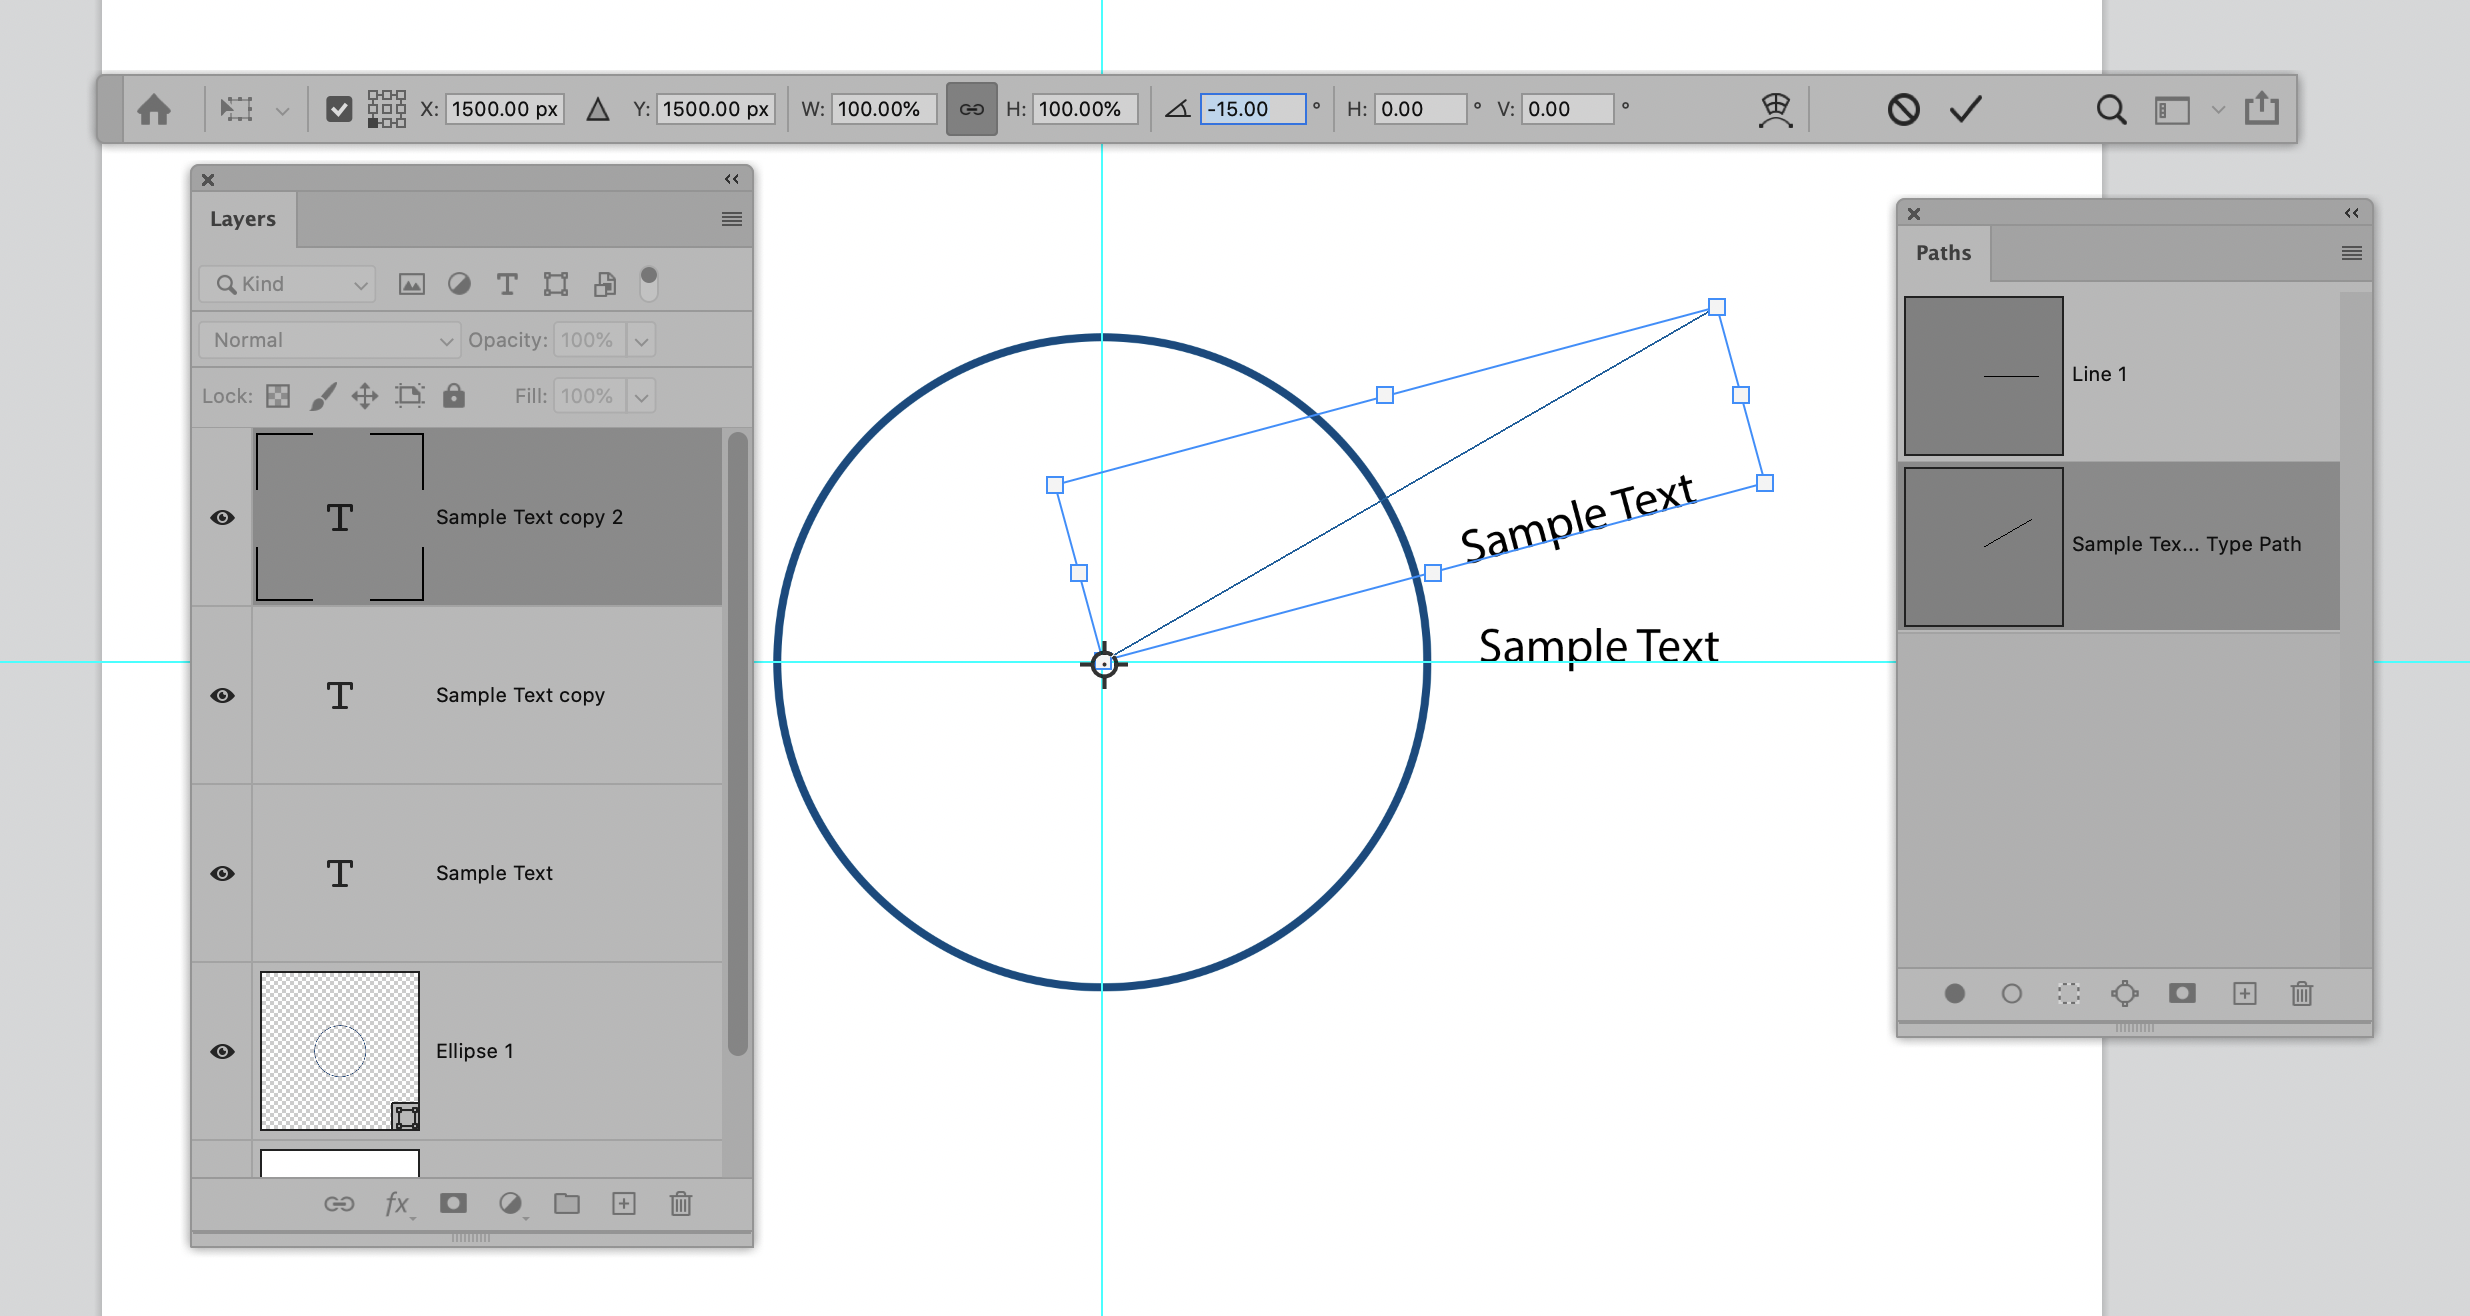Open the Kind layer filter dropdown
The image size is (2470, 1316).
pos(287,284)
